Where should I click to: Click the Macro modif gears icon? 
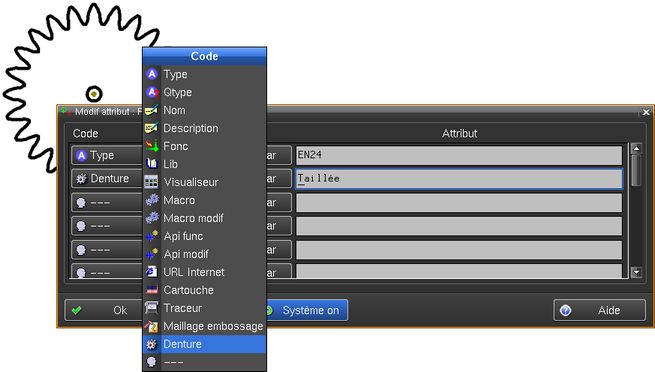pos(152,218)
